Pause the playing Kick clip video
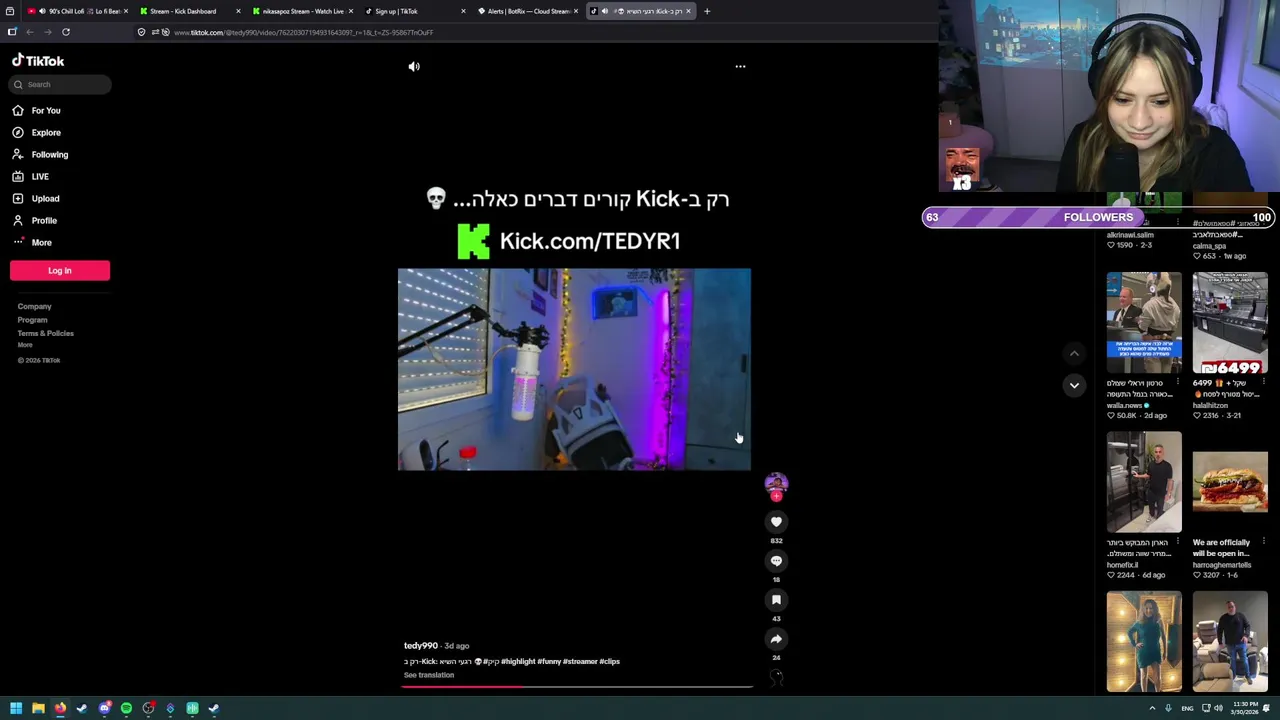Image resolution: width=1280 pixels, height=720 pixels. 574,369
